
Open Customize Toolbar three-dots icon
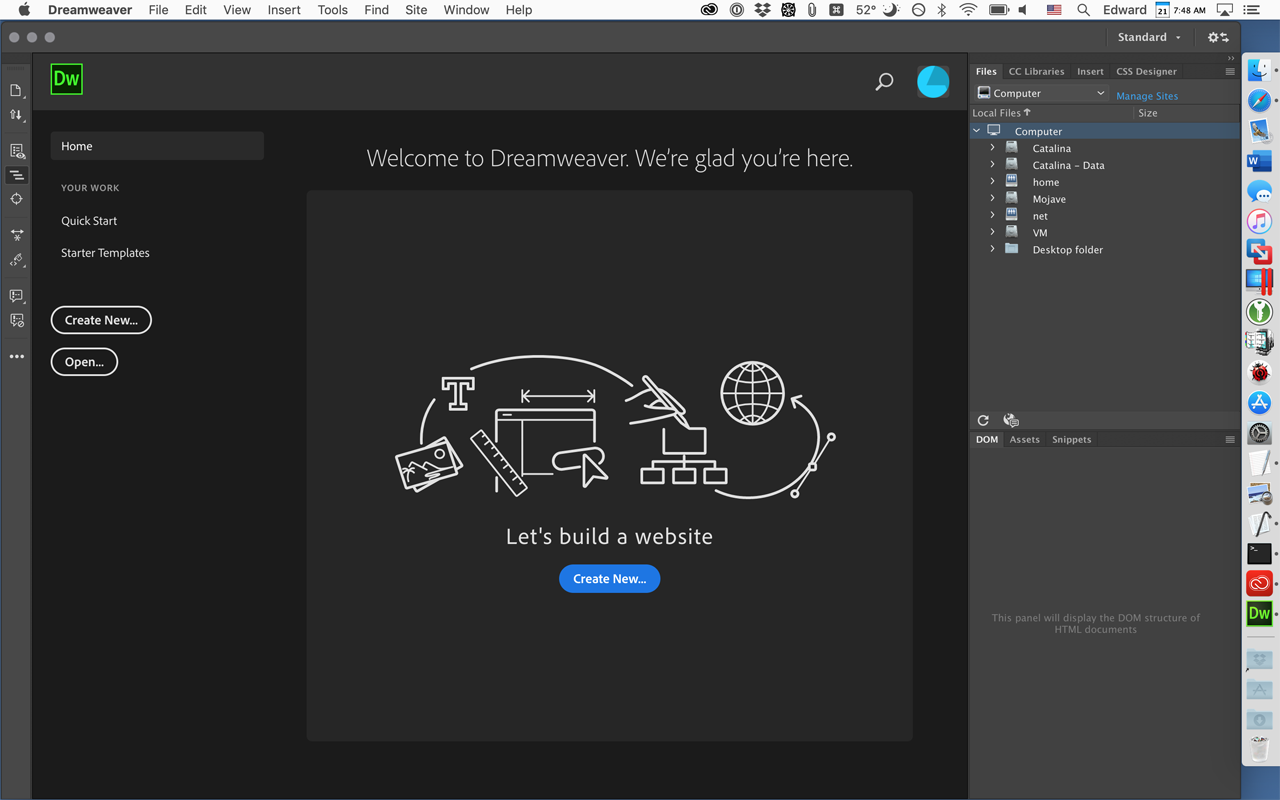[x=16, y=356]
